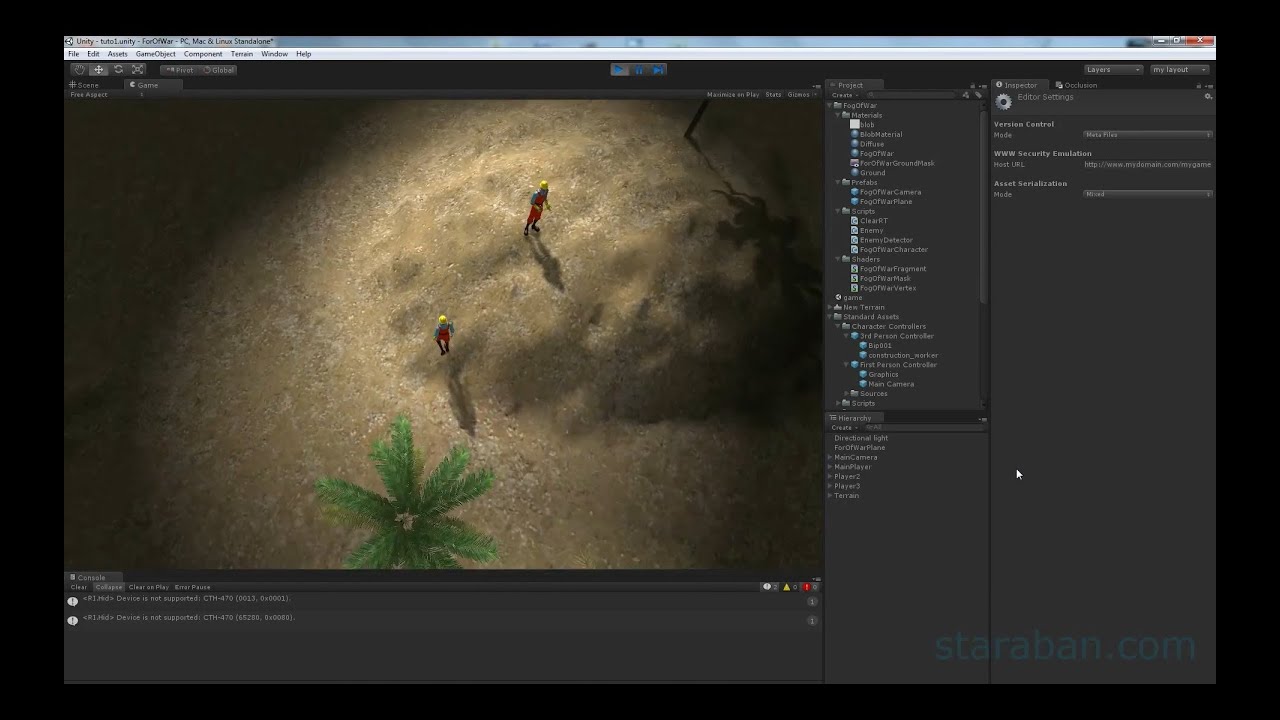Image resolution: width=1280 pixels, height=720 pixels.
Task: Collapse the Shaders folder
Action: (838, 259)
